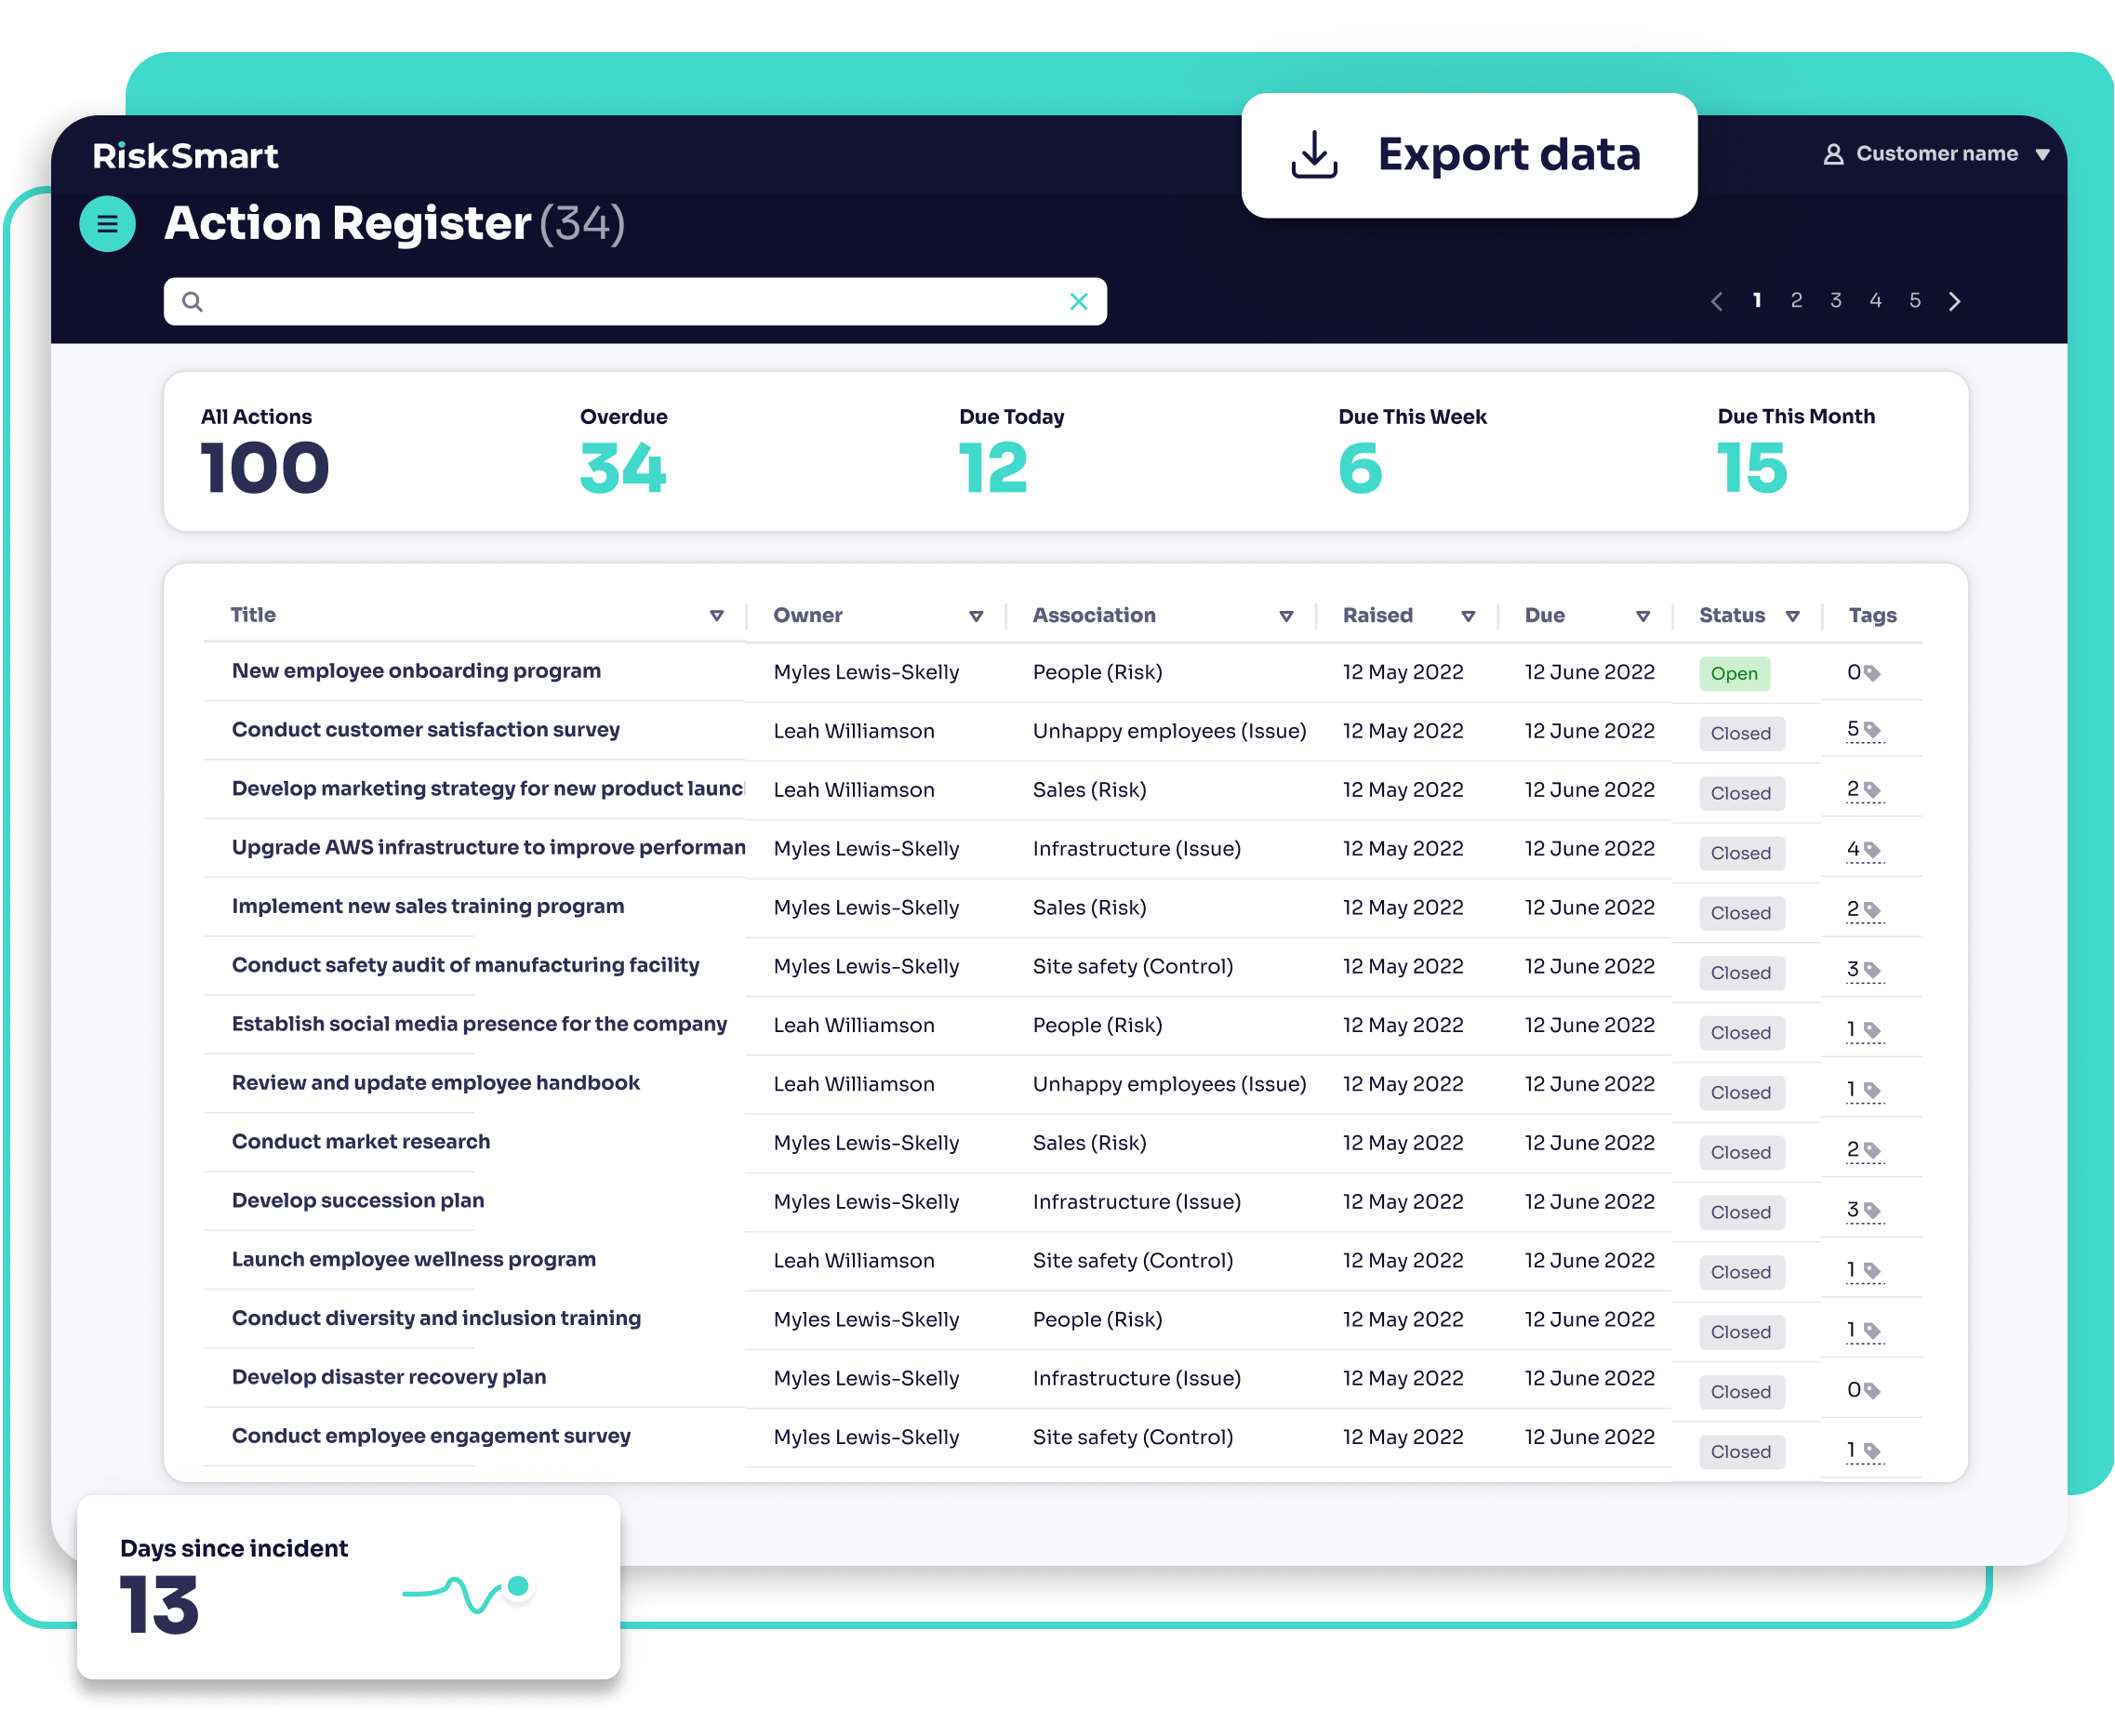Screen dimensions: 2115x1736
Task: Switch to page 3 in pagination
Action: 1835,300
